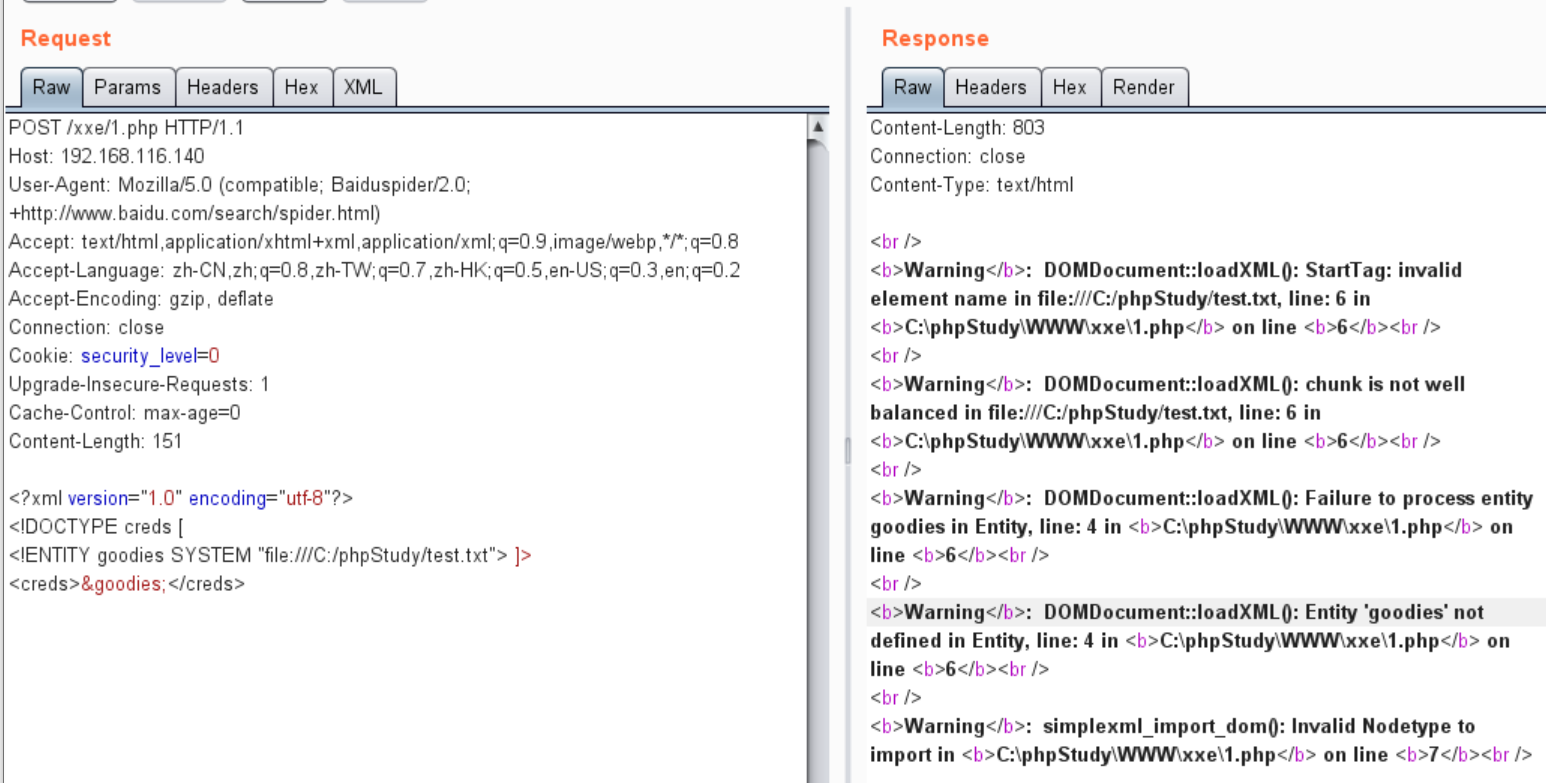Click the request scrollbar up arrow

coord(817,128)
